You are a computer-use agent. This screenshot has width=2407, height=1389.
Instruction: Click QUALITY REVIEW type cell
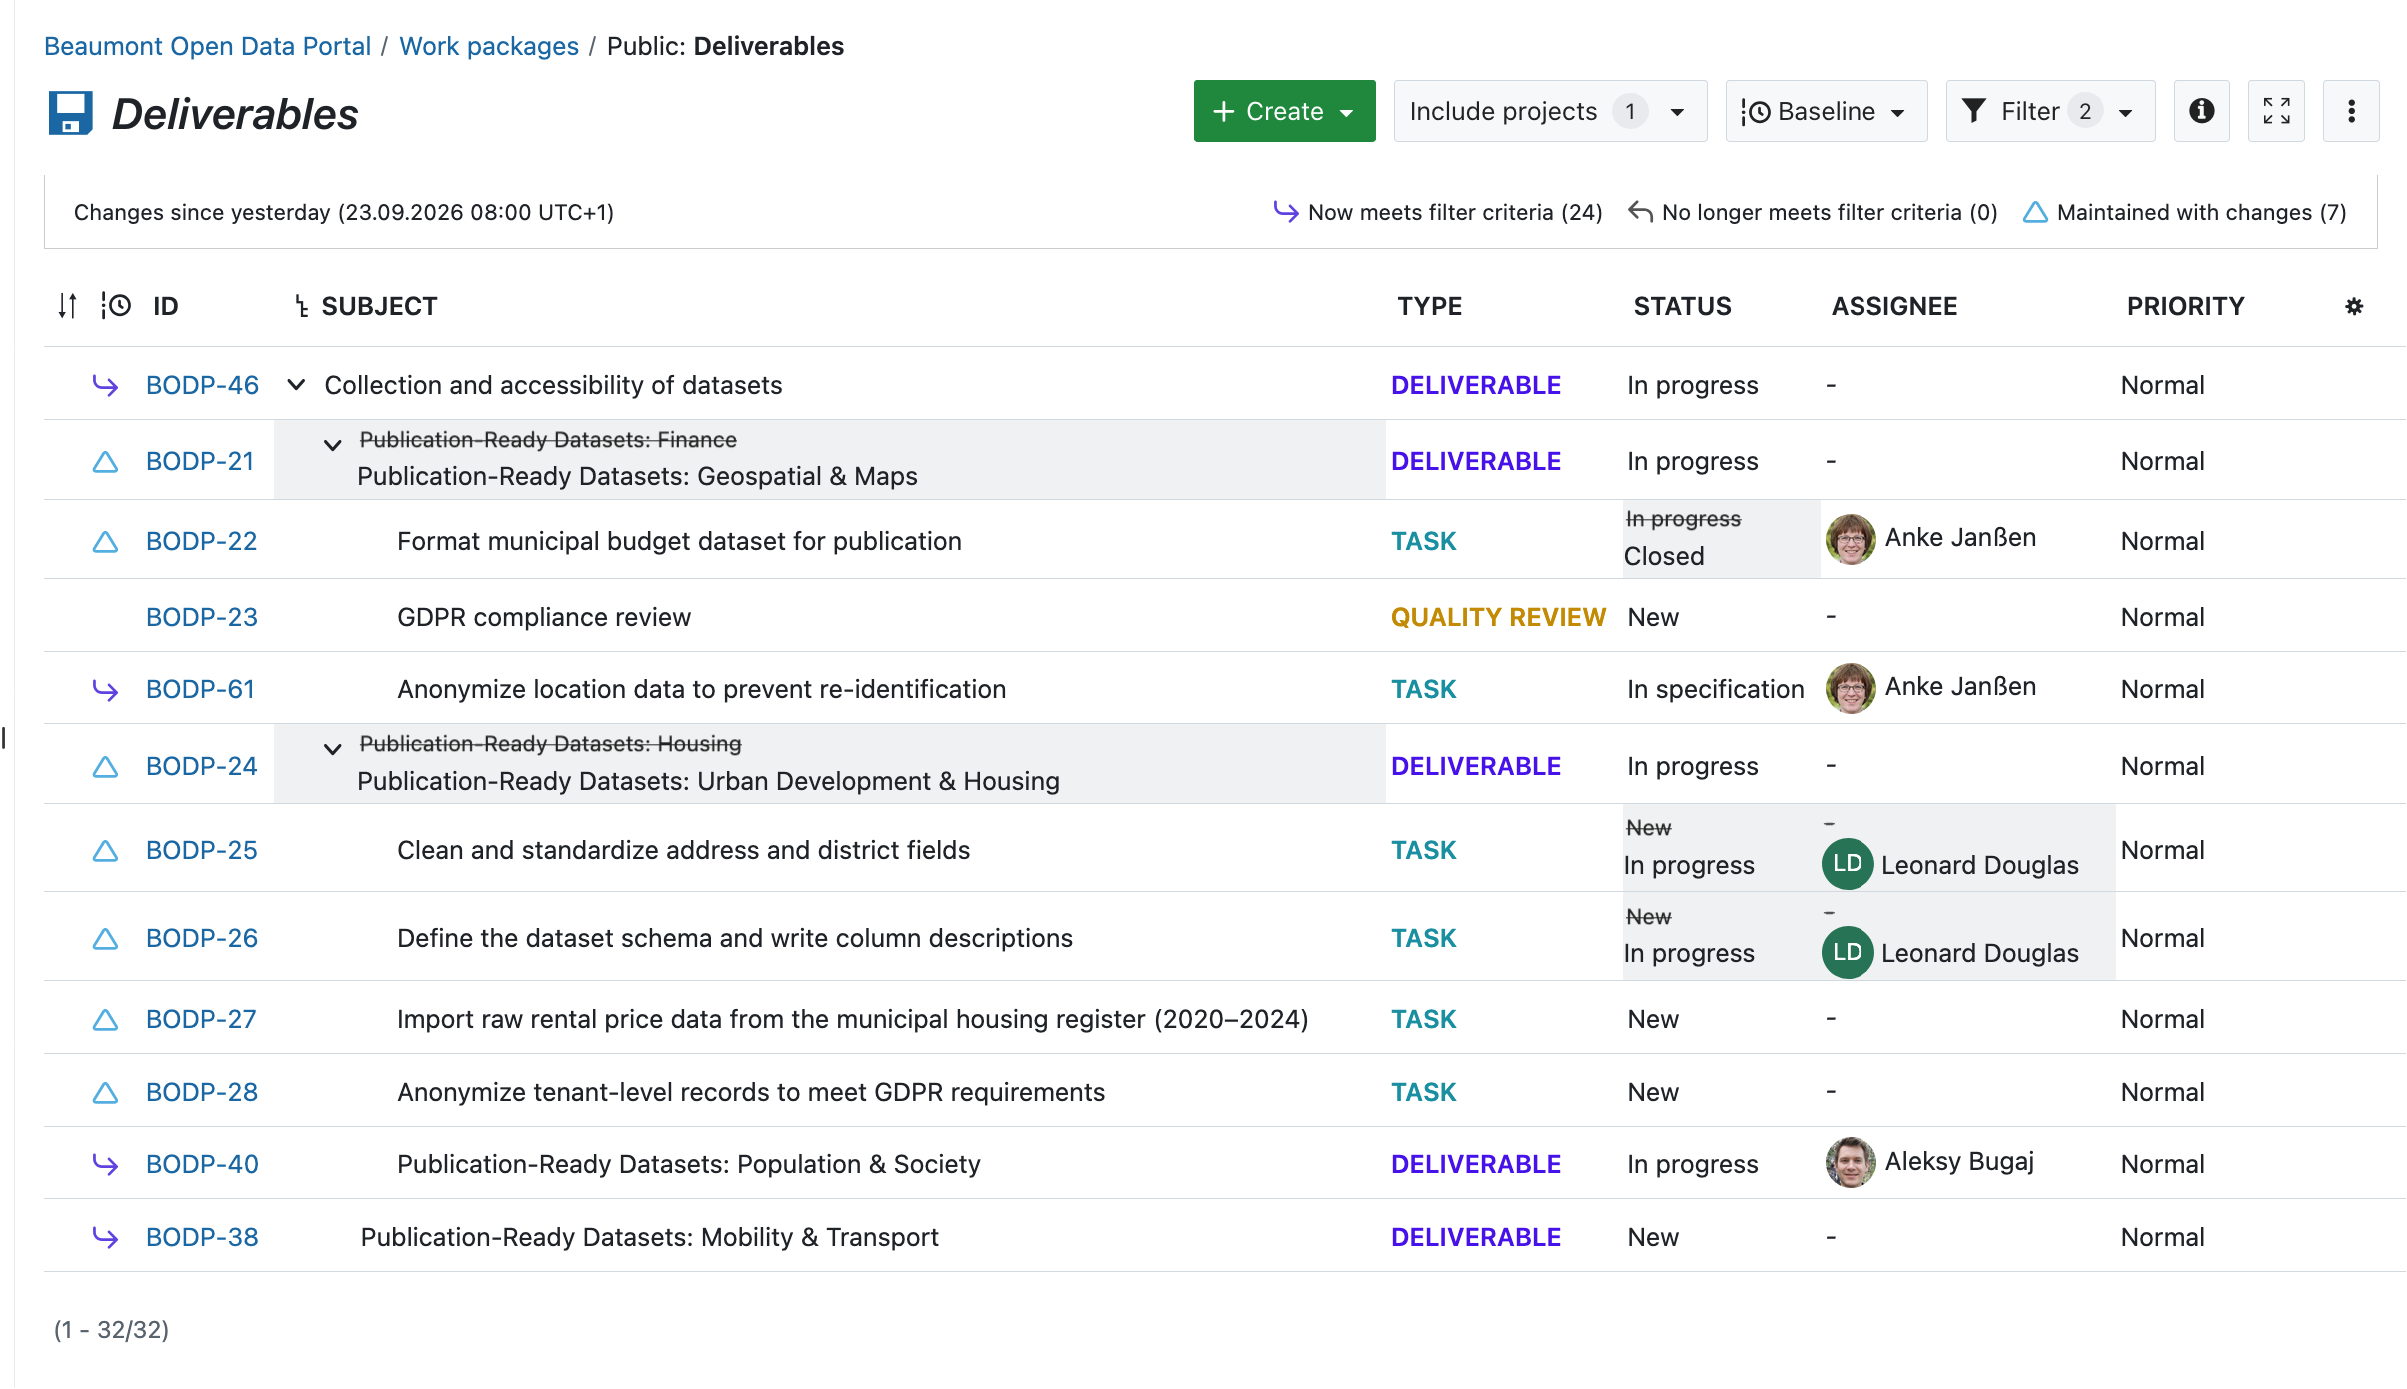point(1498,617)
